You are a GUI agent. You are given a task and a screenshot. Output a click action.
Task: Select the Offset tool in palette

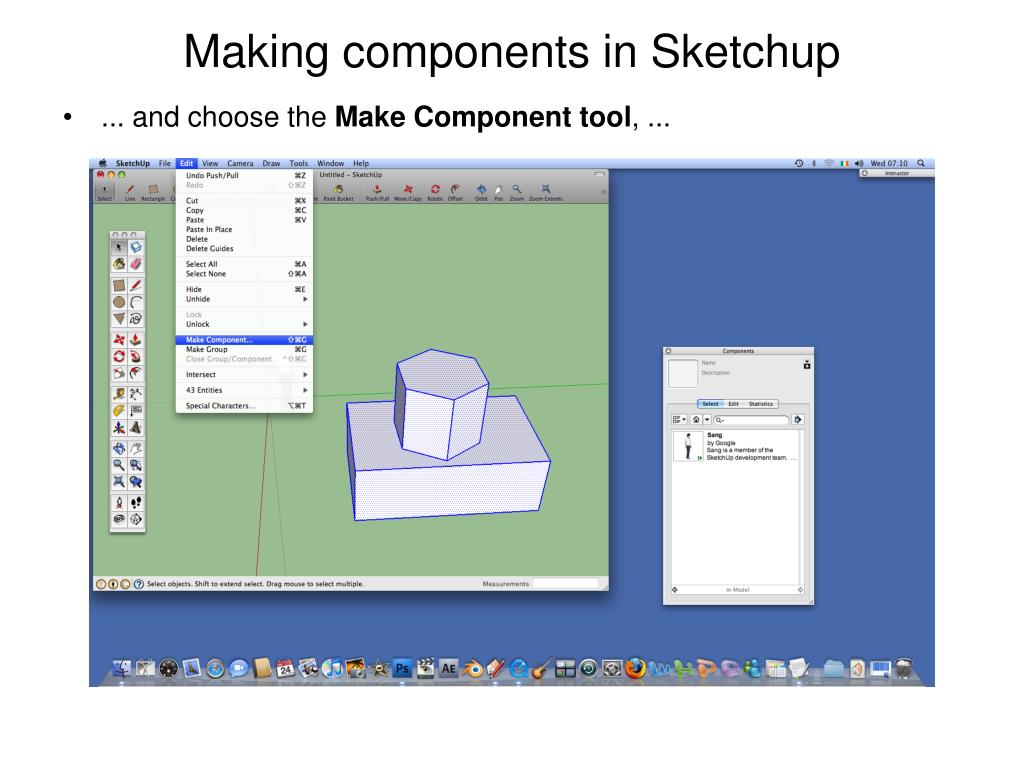[136, 373]
